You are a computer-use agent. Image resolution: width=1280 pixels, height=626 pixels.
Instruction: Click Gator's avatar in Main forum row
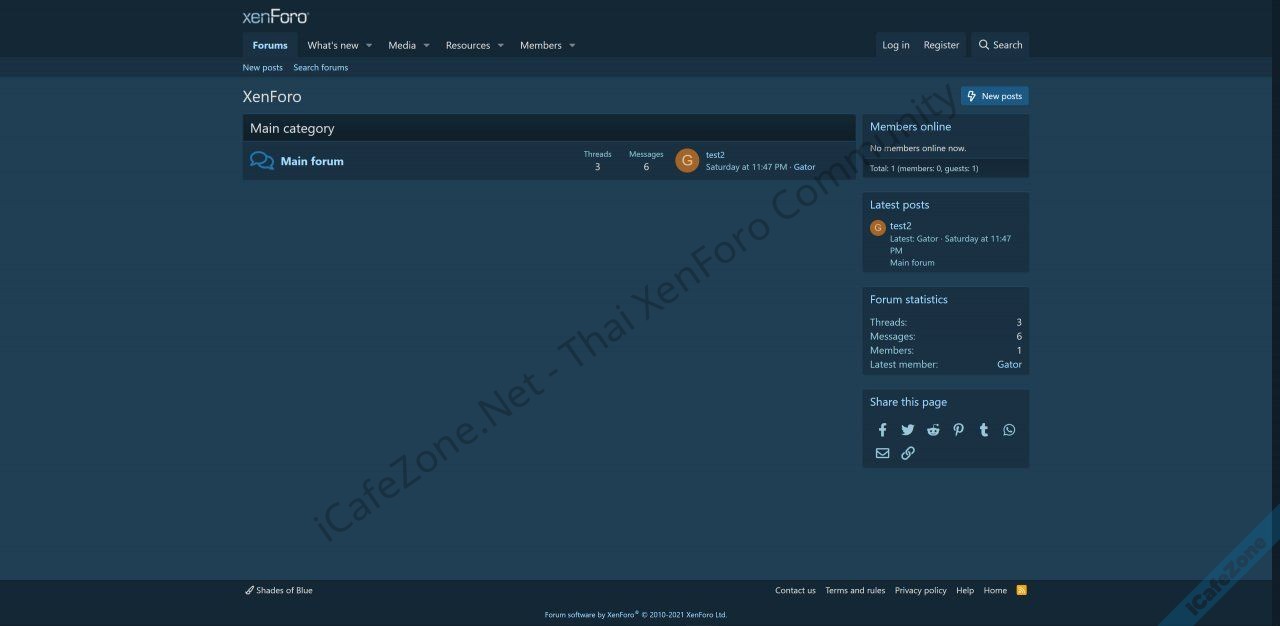tap(687, 161)
